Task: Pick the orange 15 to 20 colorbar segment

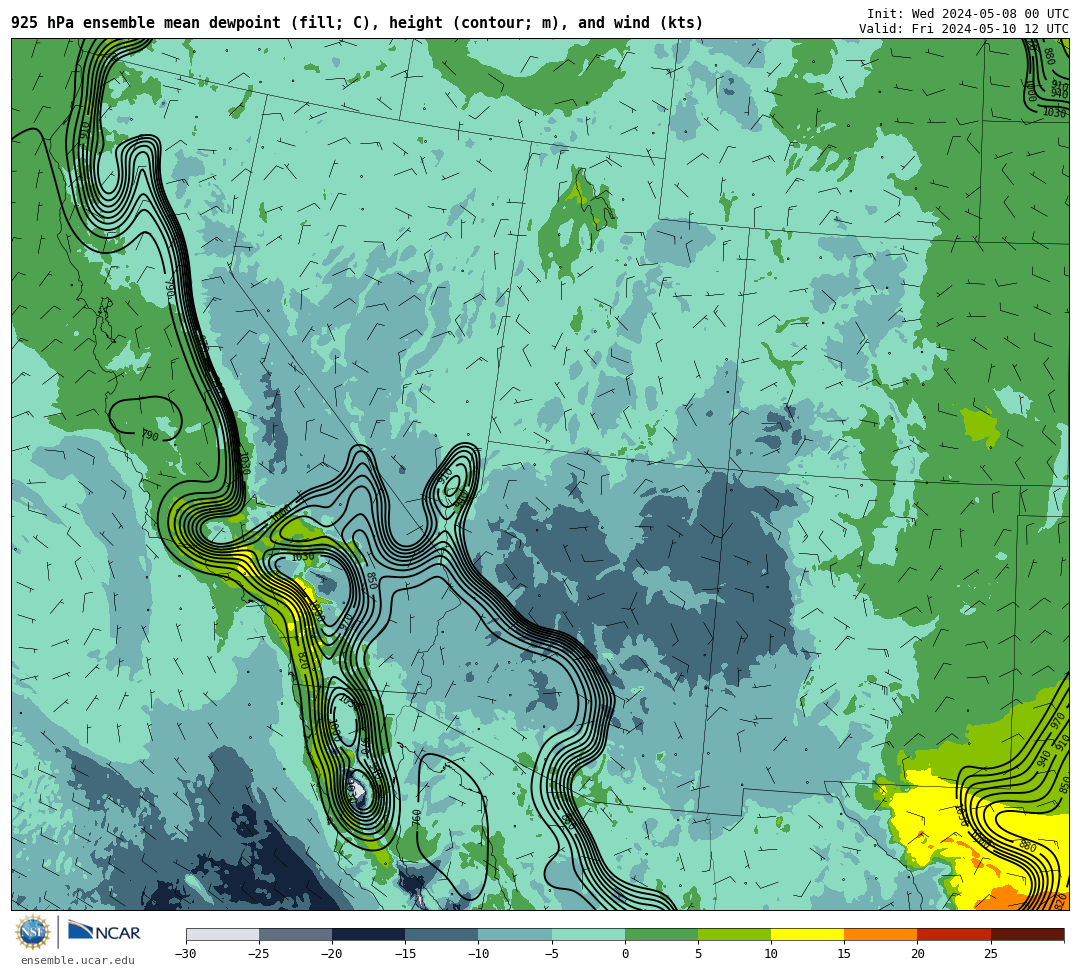Action: pos(881,934)
